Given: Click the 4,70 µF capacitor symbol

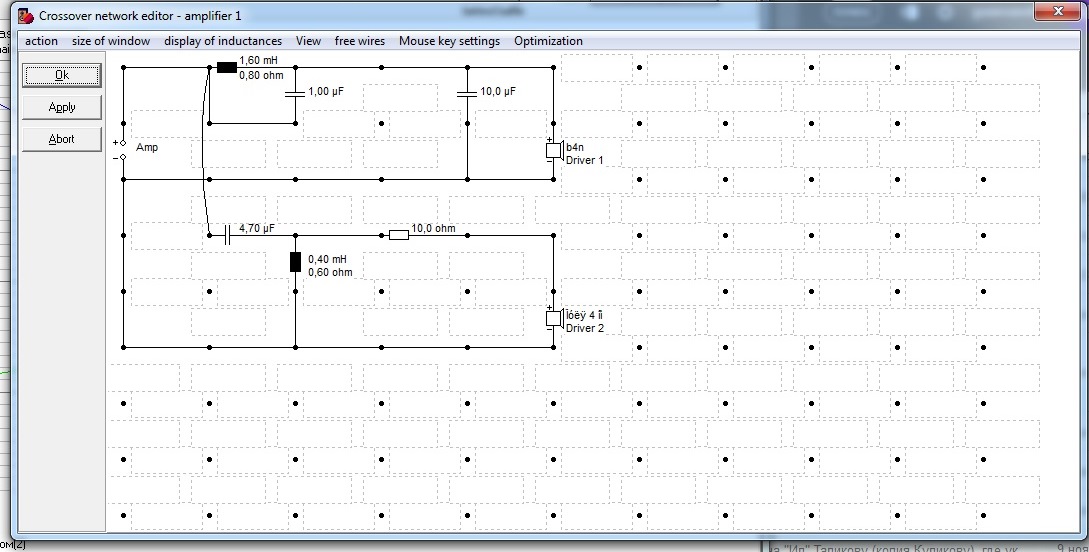Looking at the screenshot, I should (x=227, y=235).
